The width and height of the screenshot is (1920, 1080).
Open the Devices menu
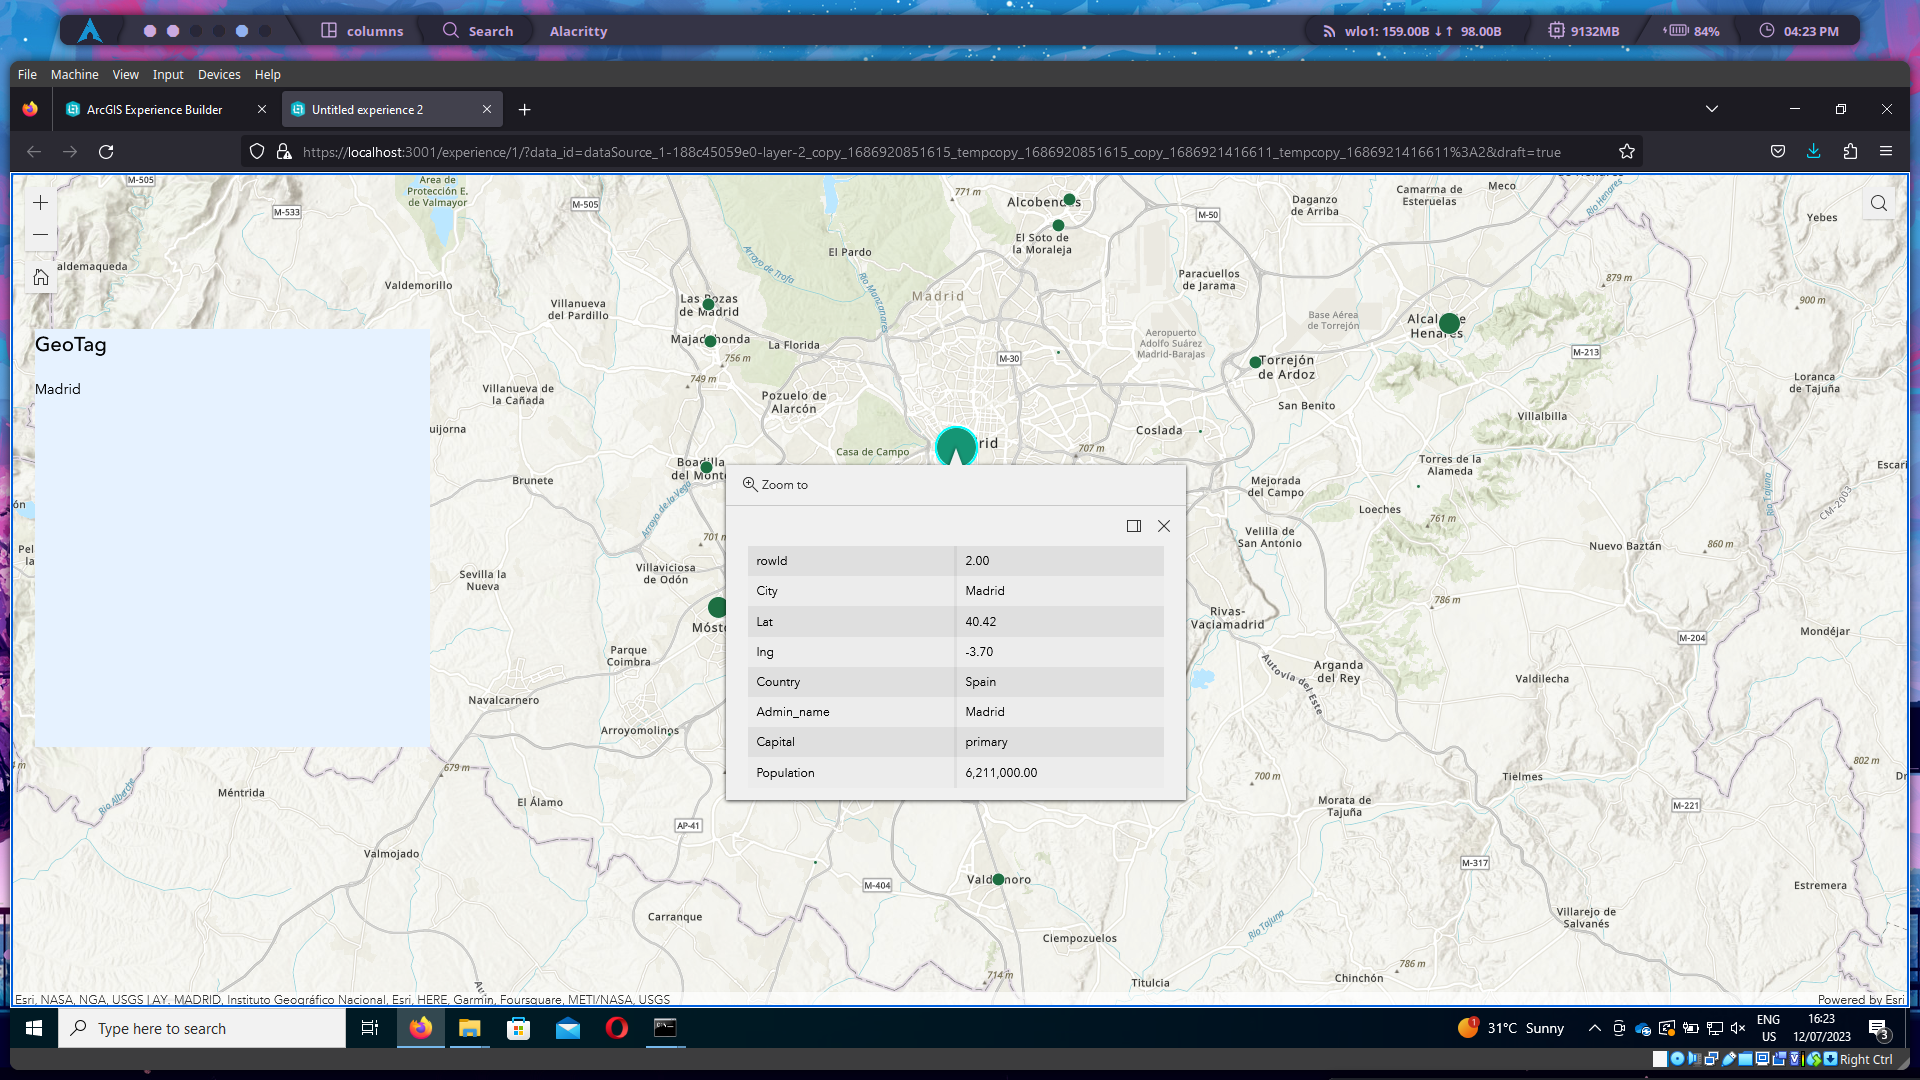pos(219,75)
